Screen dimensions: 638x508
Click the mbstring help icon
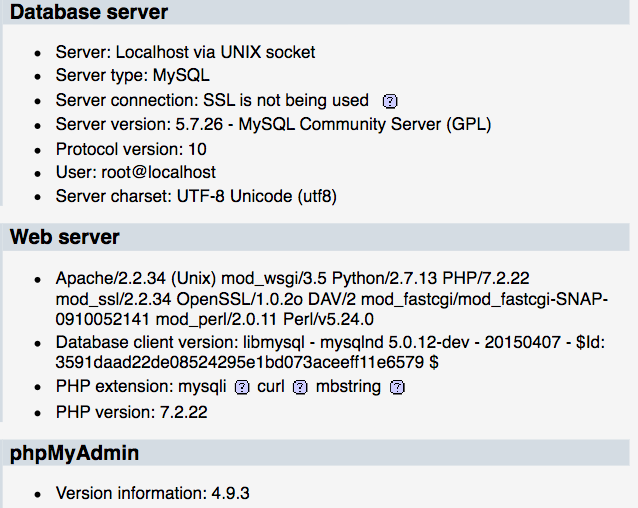point(397,387)
